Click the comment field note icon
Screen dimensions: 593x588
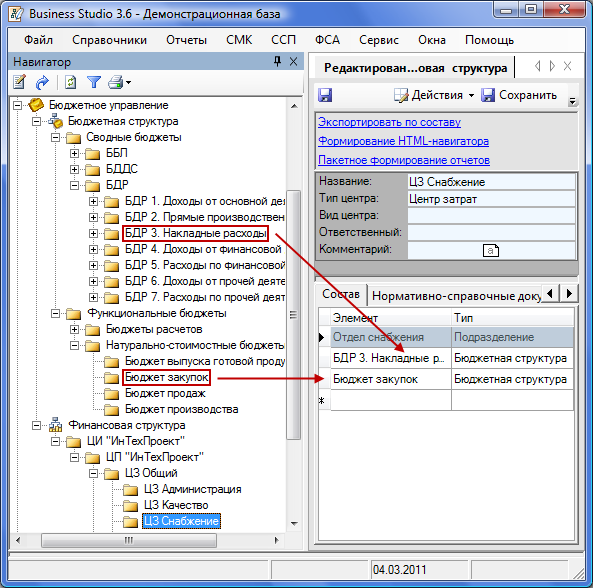491,250
